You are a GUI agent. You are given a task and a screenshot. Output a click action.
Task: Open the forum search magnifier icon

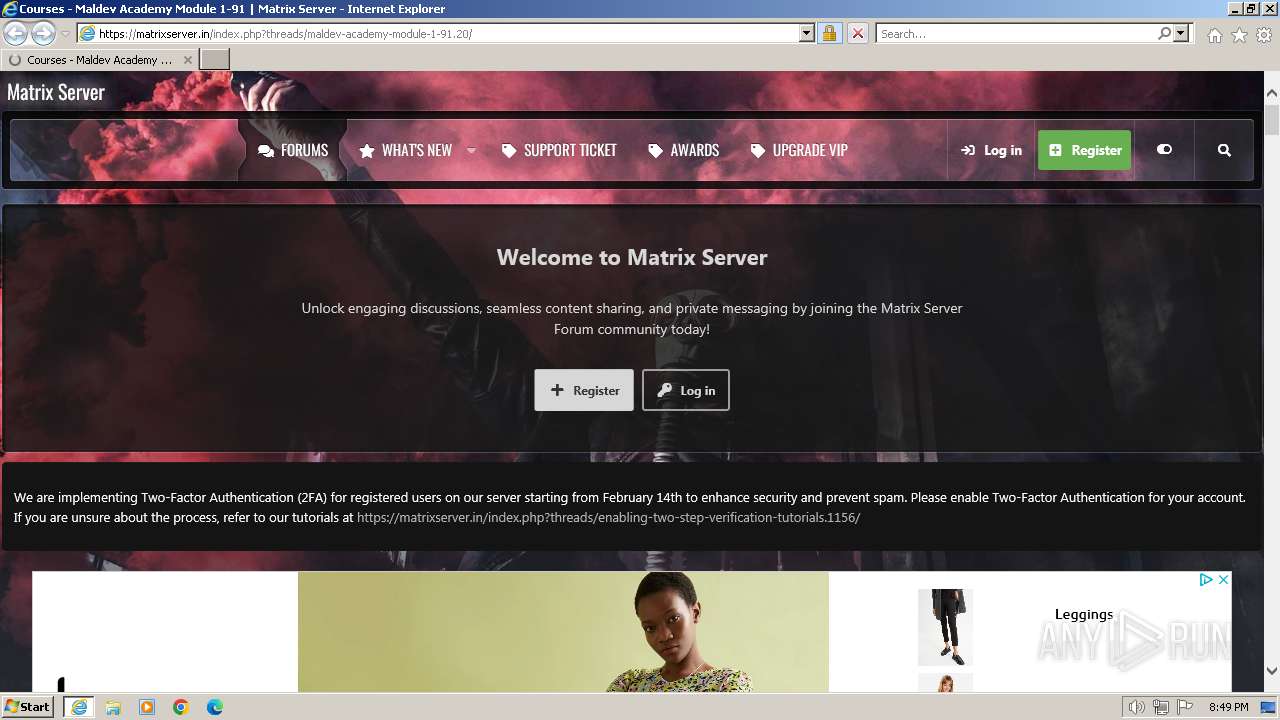coord(1224,150)
